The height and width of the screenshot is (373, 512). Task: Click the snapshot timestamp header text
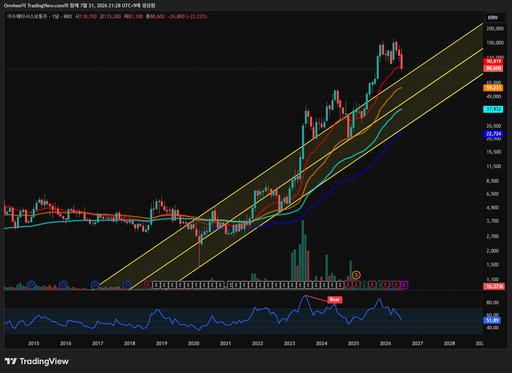click(x=79, y=6)
